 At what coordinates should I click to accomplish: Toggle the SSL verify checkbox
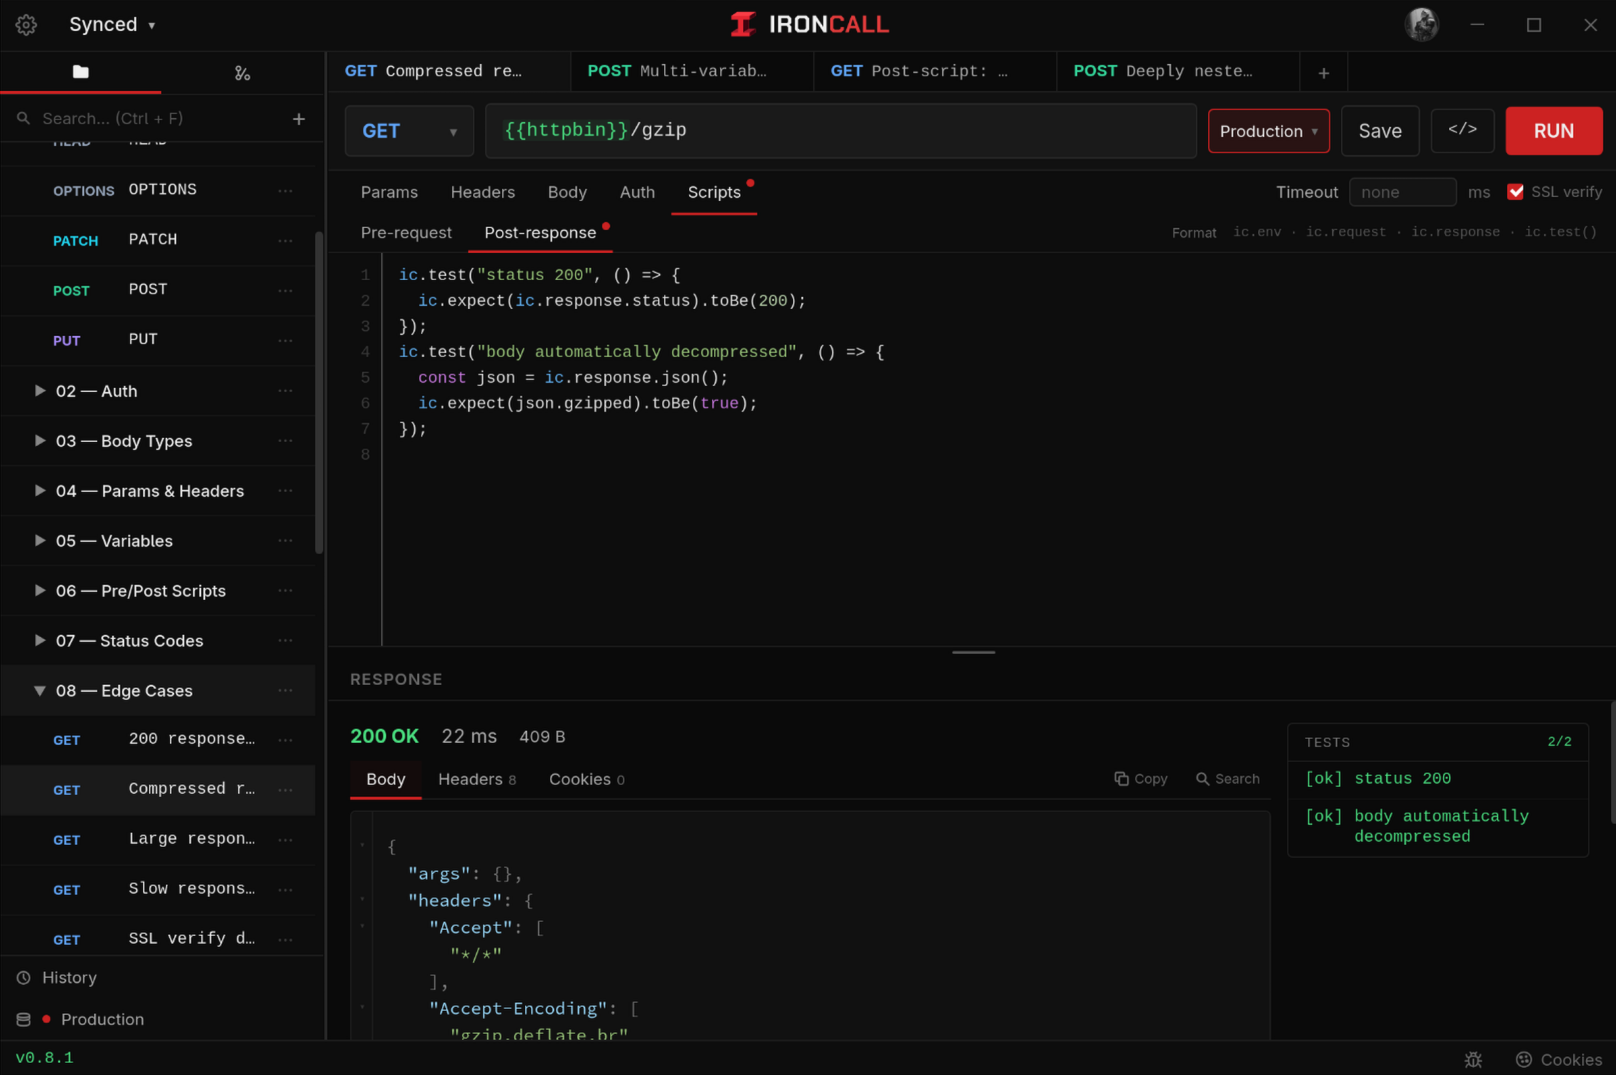(1515, 192)
